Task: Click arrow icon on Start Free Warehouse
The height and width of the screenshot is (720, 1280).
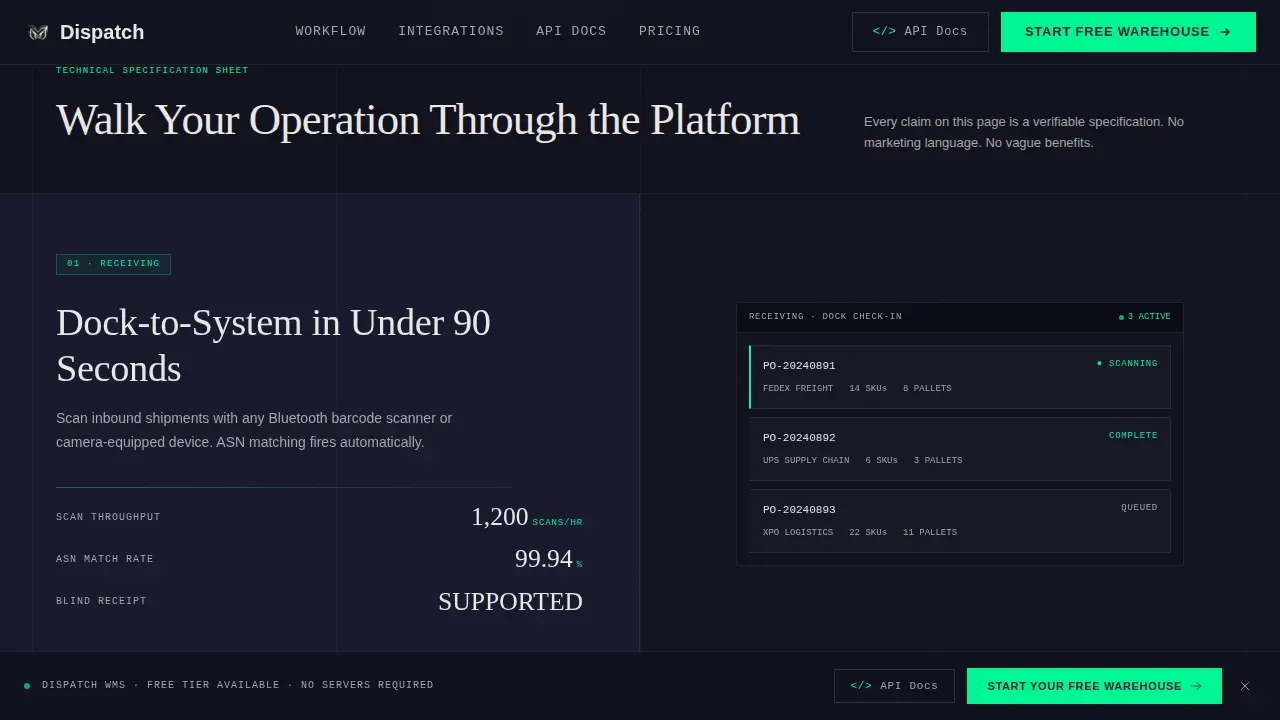Action: point(1225,32)
